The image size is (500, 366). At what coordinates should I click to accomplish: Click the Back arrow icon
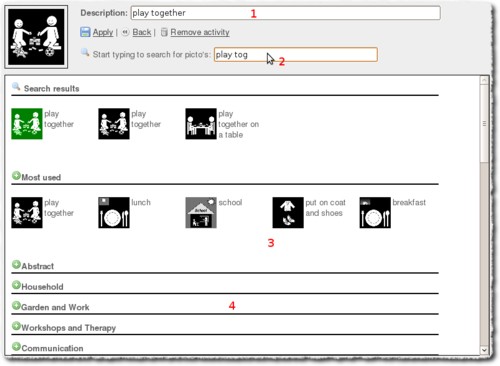pos(125,32)
